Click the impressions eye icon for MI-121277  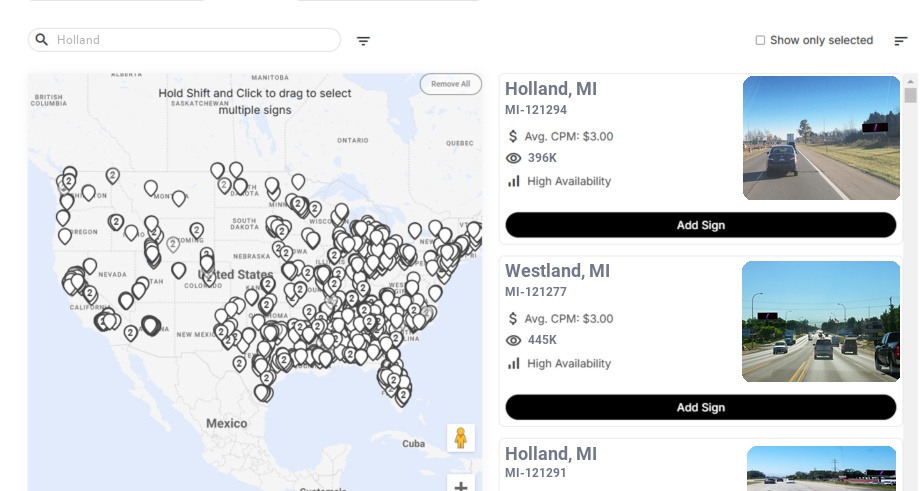pyautogui.click(x=514, y=340)
